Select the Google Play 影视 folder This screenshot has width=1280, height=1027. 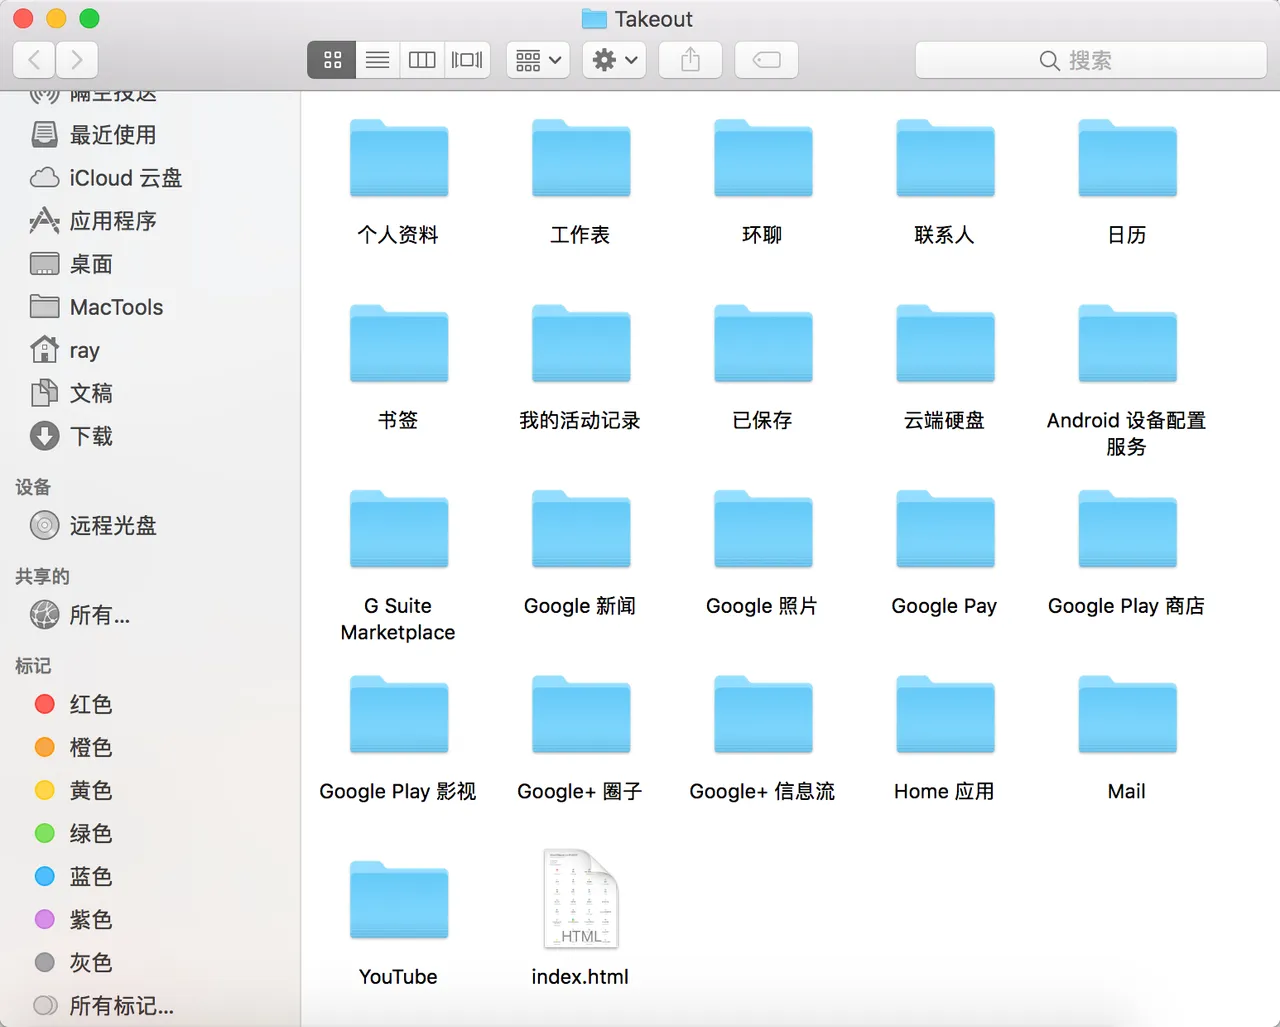[398, 716]
